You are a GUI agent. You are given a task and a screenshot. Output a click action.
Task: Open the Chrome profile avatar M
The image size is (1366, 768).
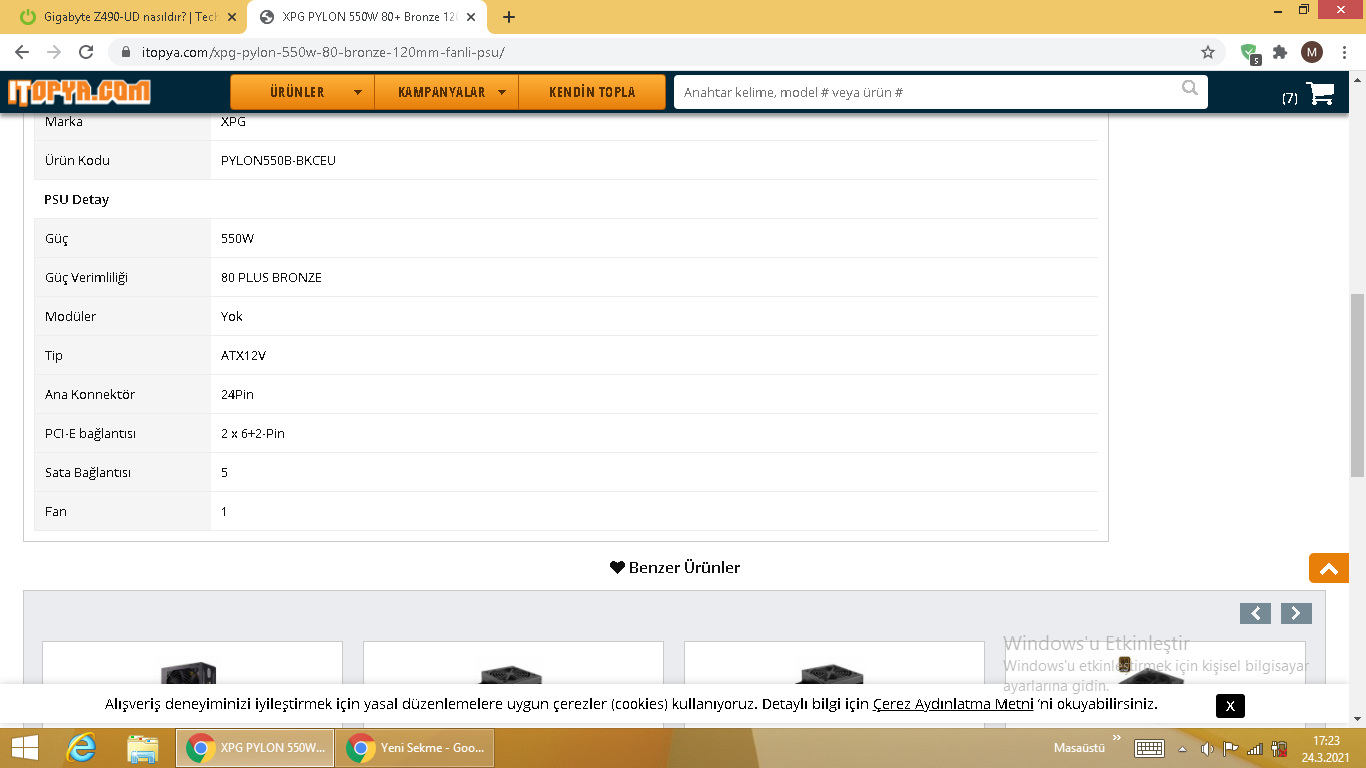(1312, 52)
